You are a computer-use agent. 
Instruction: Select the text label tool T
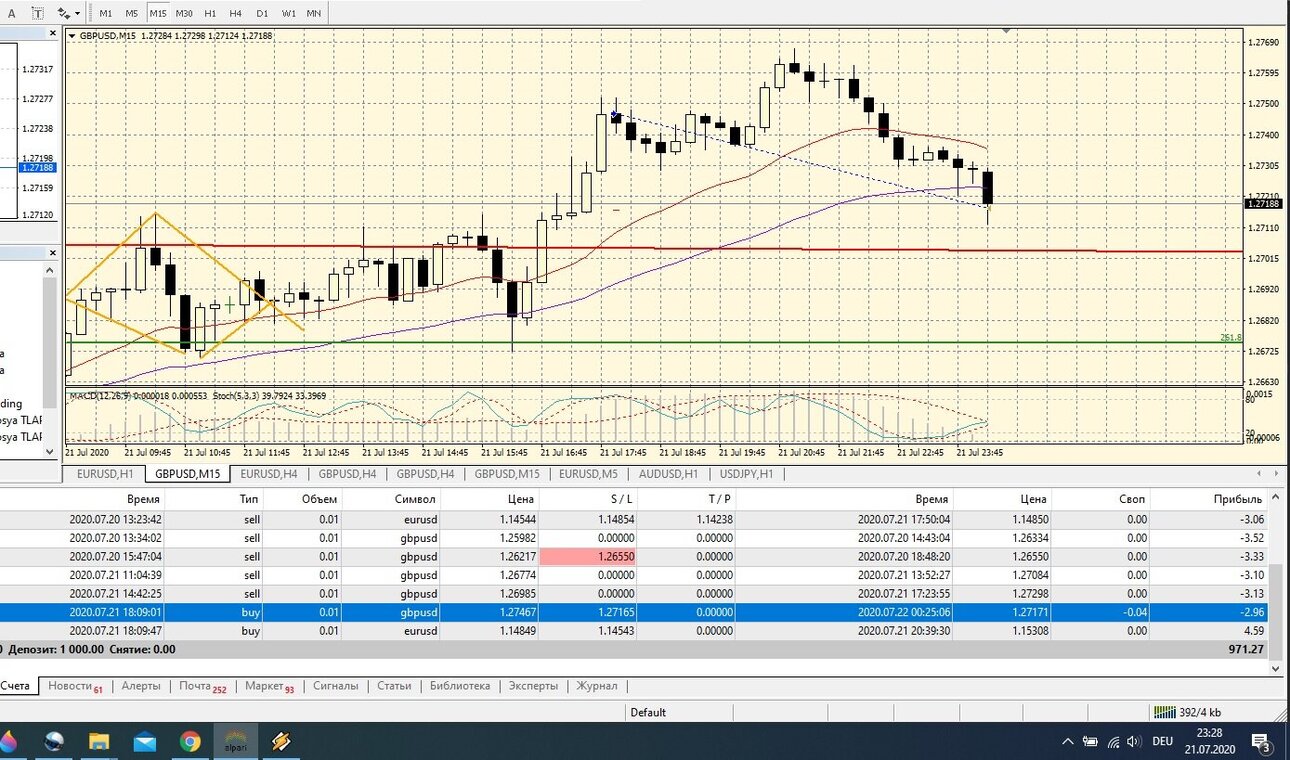pyautogui.click(x=39, y=13)
